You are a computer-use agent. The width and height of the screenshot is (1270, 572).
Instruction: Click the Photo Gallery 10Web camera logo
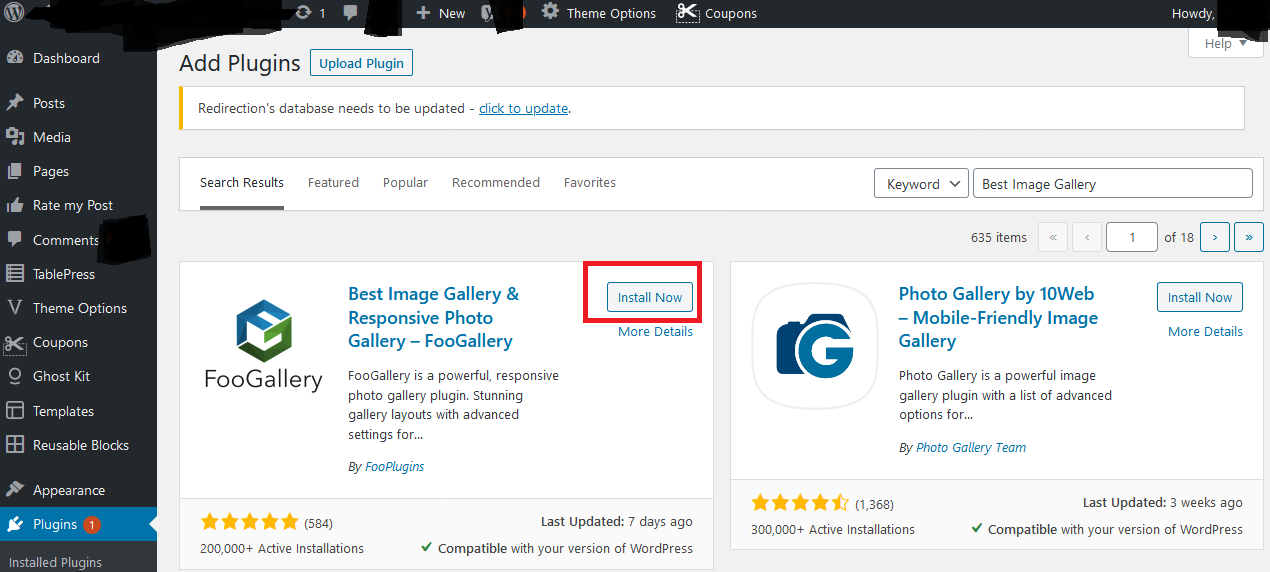coord(815,347)
